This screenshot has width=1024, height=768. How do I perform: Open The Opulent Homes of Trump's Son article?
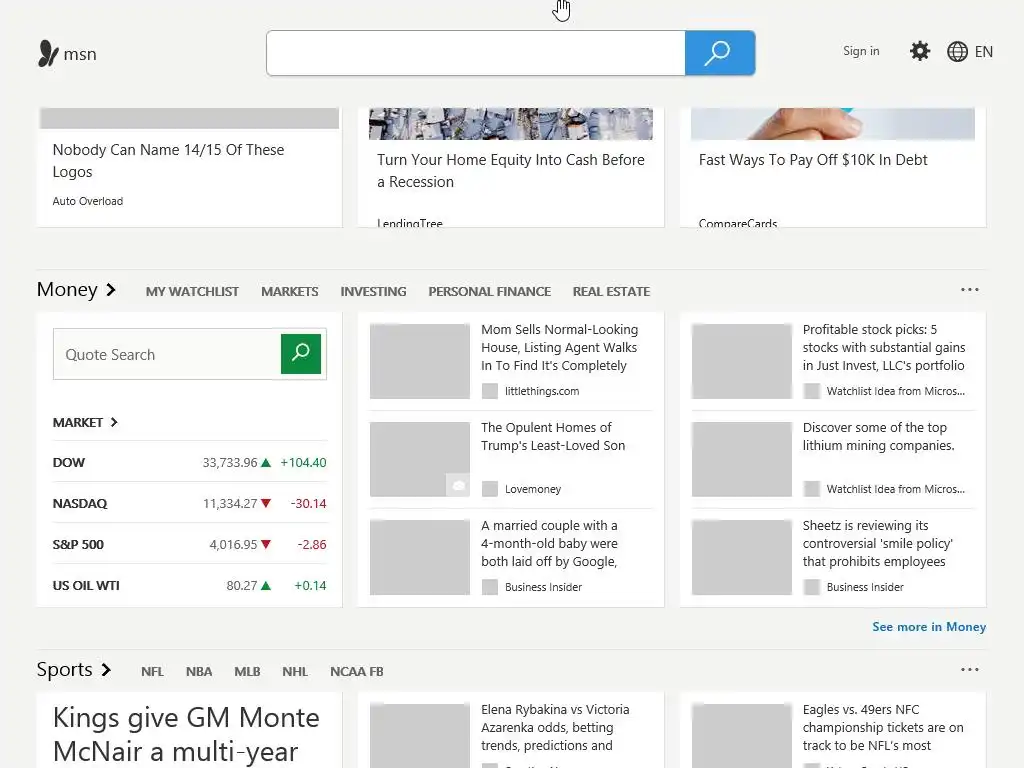[x=552, y=436]
